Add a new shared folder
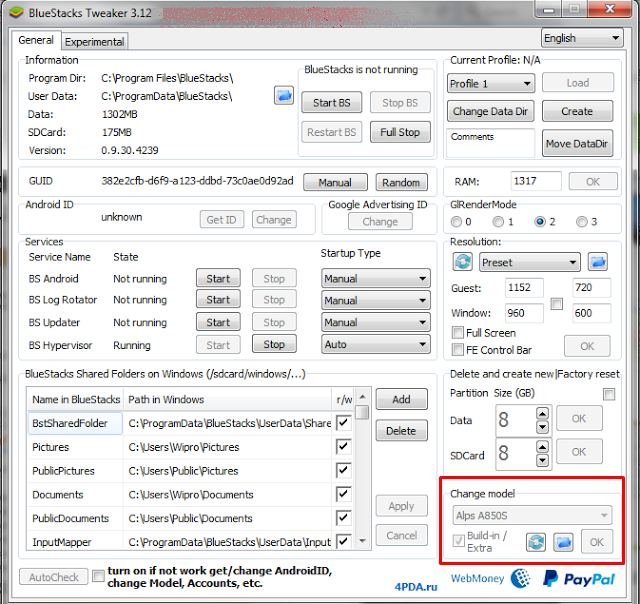640x604 pixels. point(401,399)
